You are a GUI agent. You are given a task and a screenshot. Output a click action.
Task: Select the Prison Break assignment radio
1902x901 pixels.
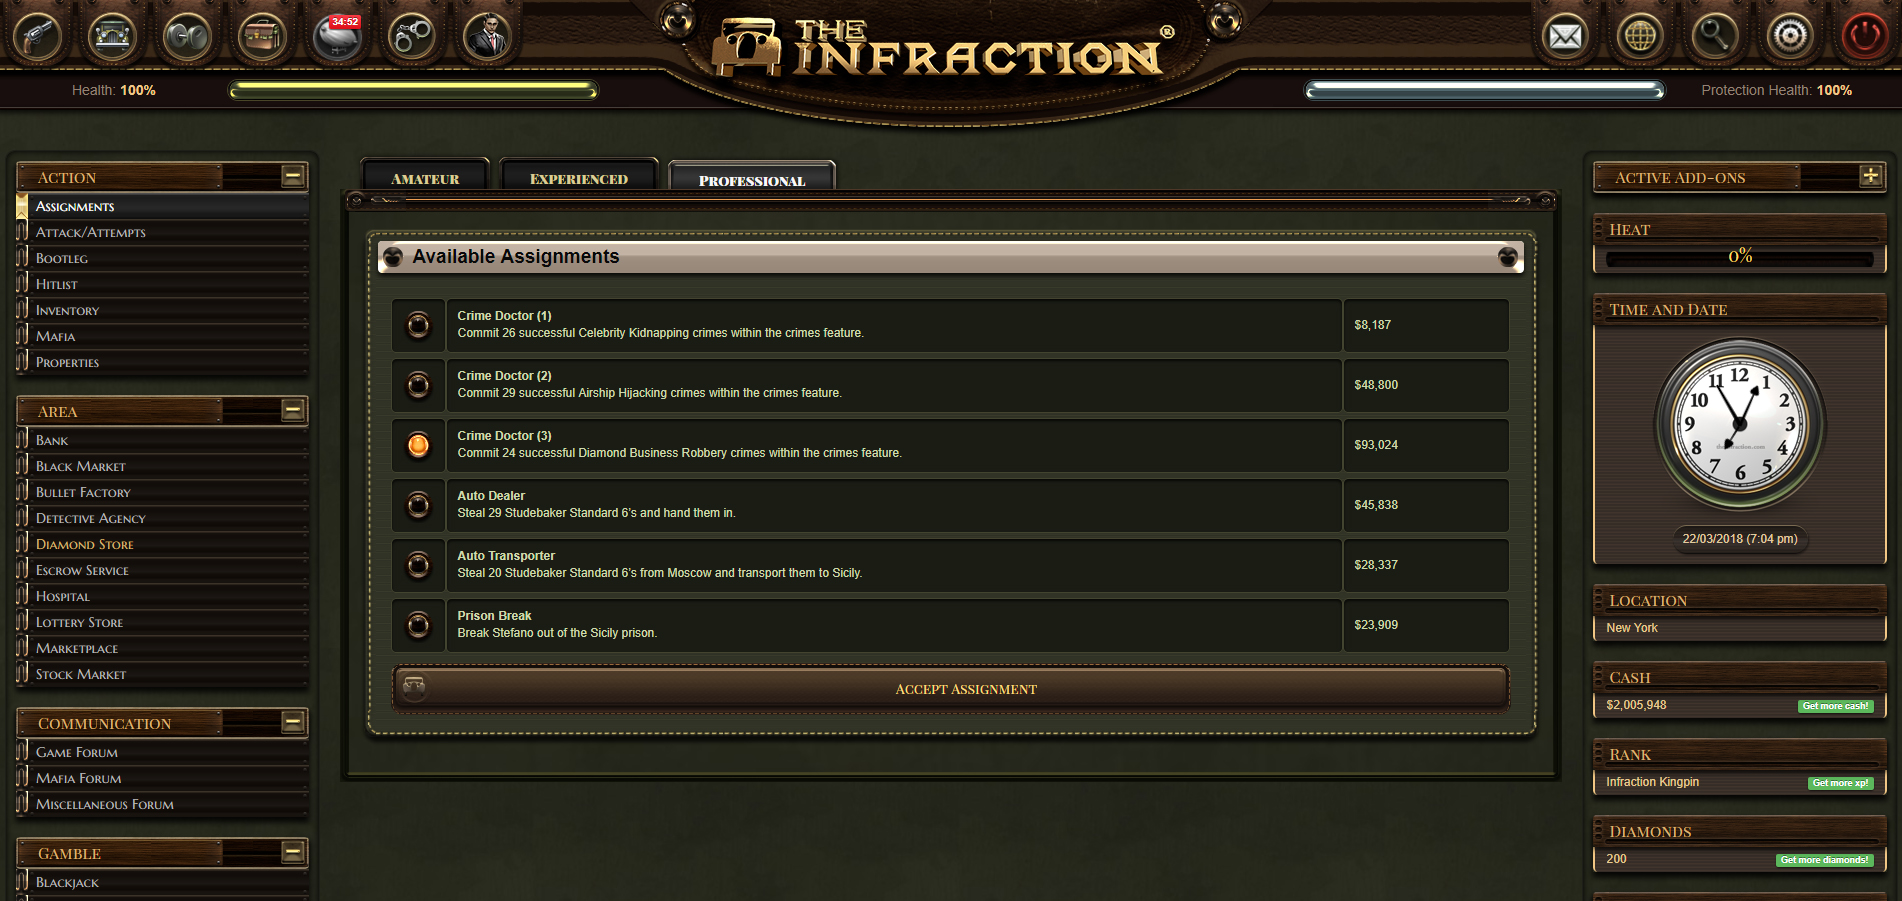pos(418,625)
